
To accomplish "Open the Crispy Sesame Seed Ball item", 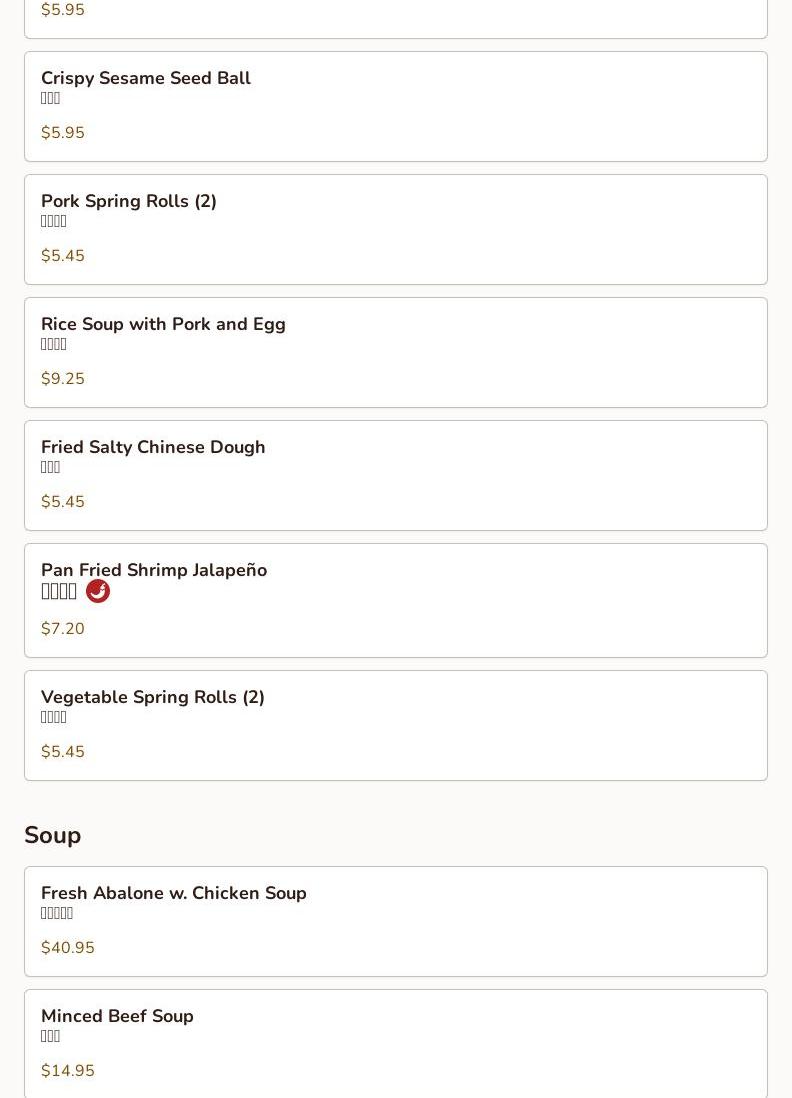I will 146,78.
